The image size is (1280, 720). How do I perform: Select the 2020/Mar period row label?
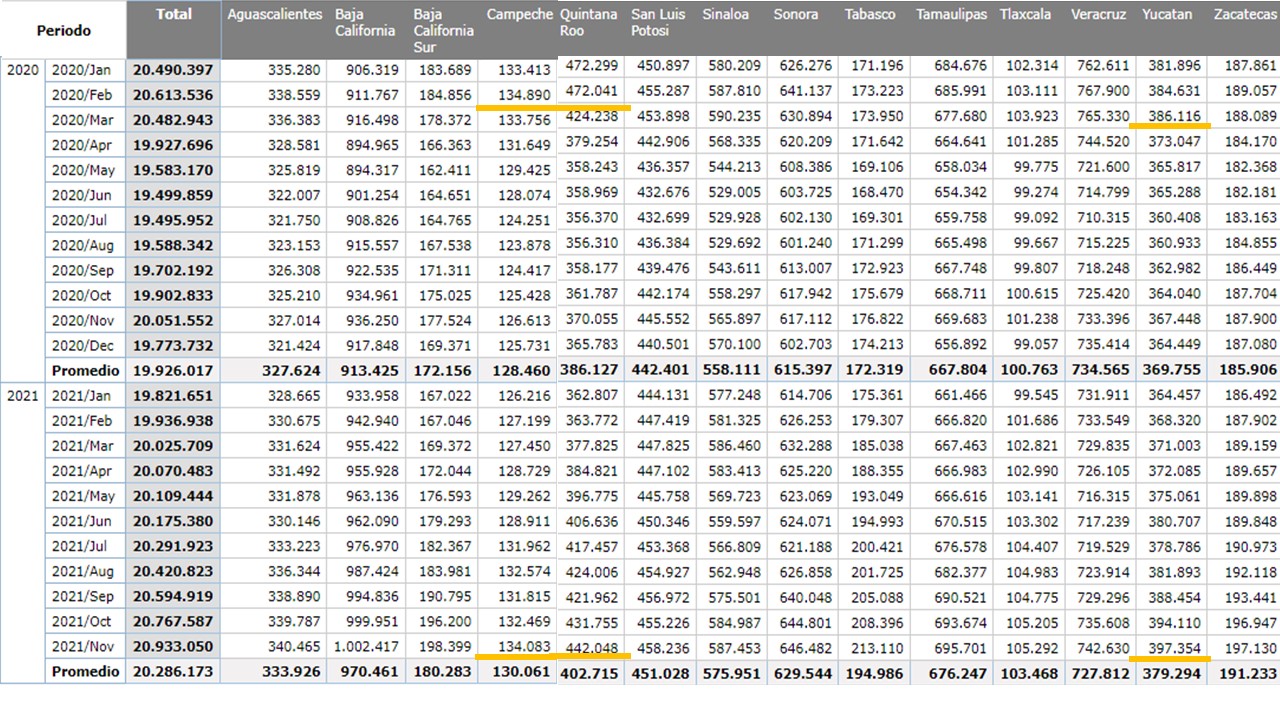click(x=84, y=120)
